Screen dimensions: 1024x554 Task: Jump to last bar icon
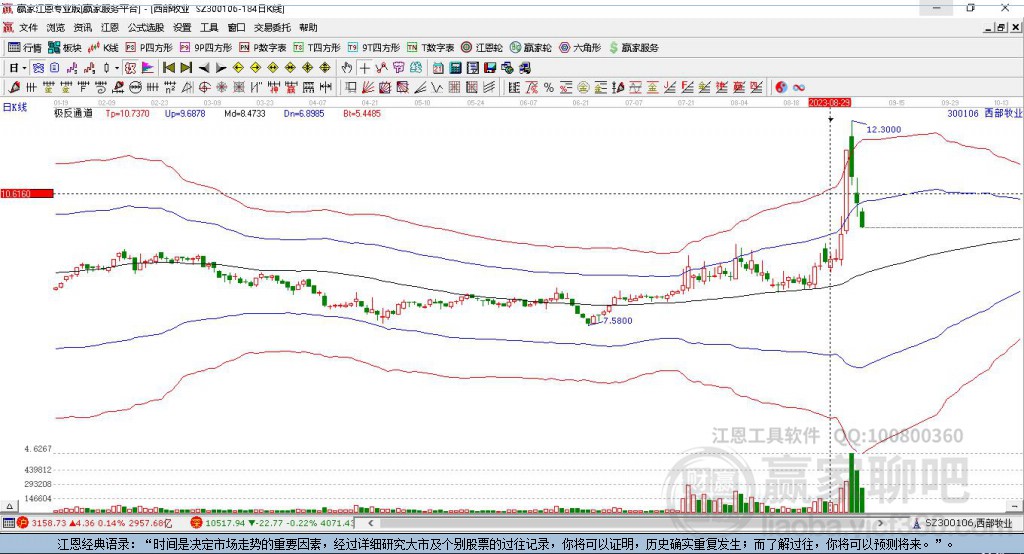click(x=186, y=68)
